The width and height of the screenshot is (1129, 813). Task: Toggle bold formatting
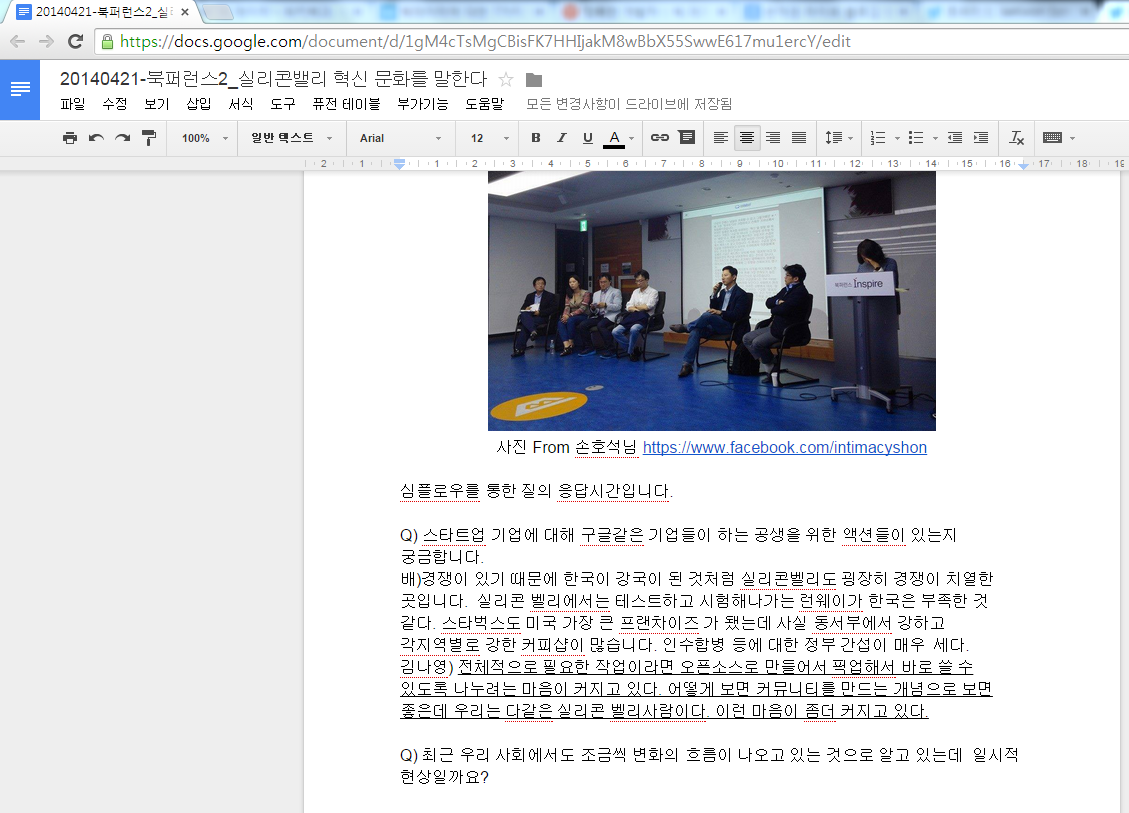[x=536, y=138]
